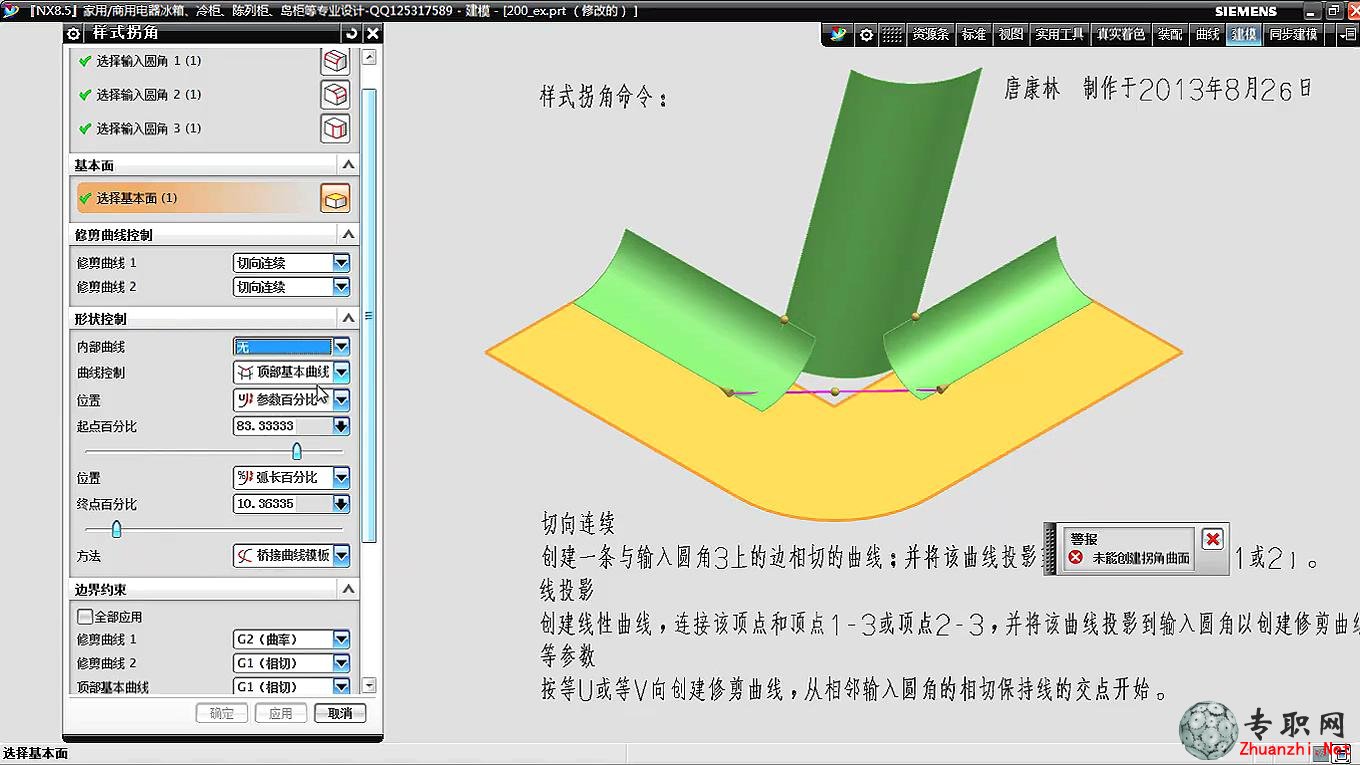Open the 方法 桥接曲线模板 dropdown

pyautogui.click(x=291, y=555)
